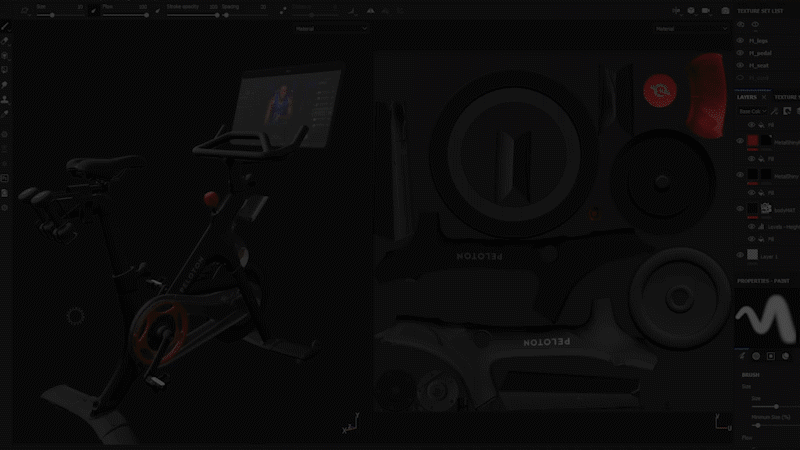
Task: Select the Polygon Fill tool in left toolbar
Action: (5, 69)
